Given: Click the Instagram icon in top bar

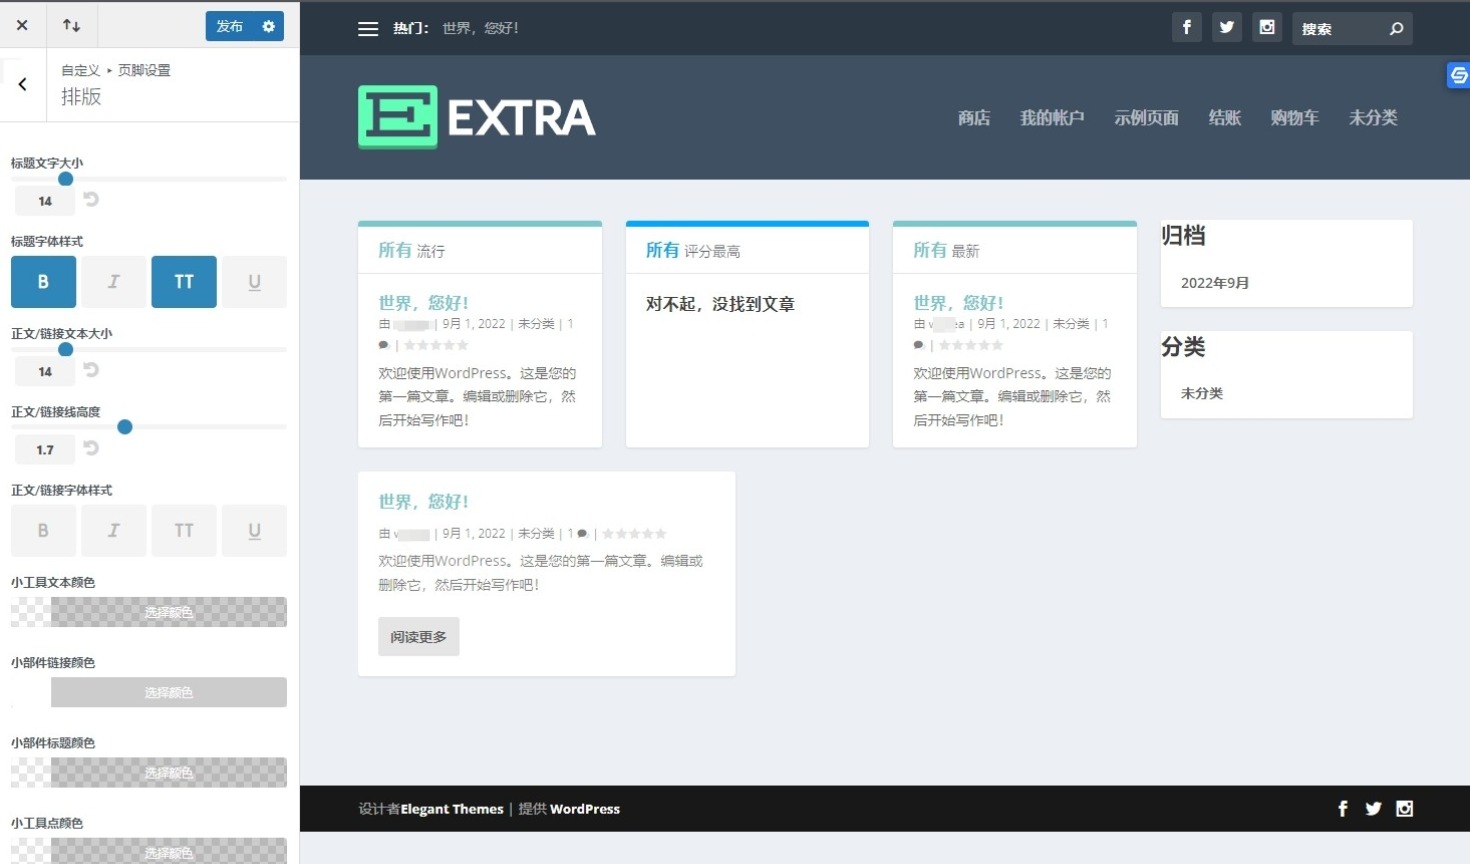Looking at the screenshot, I should coord(1267,27).
